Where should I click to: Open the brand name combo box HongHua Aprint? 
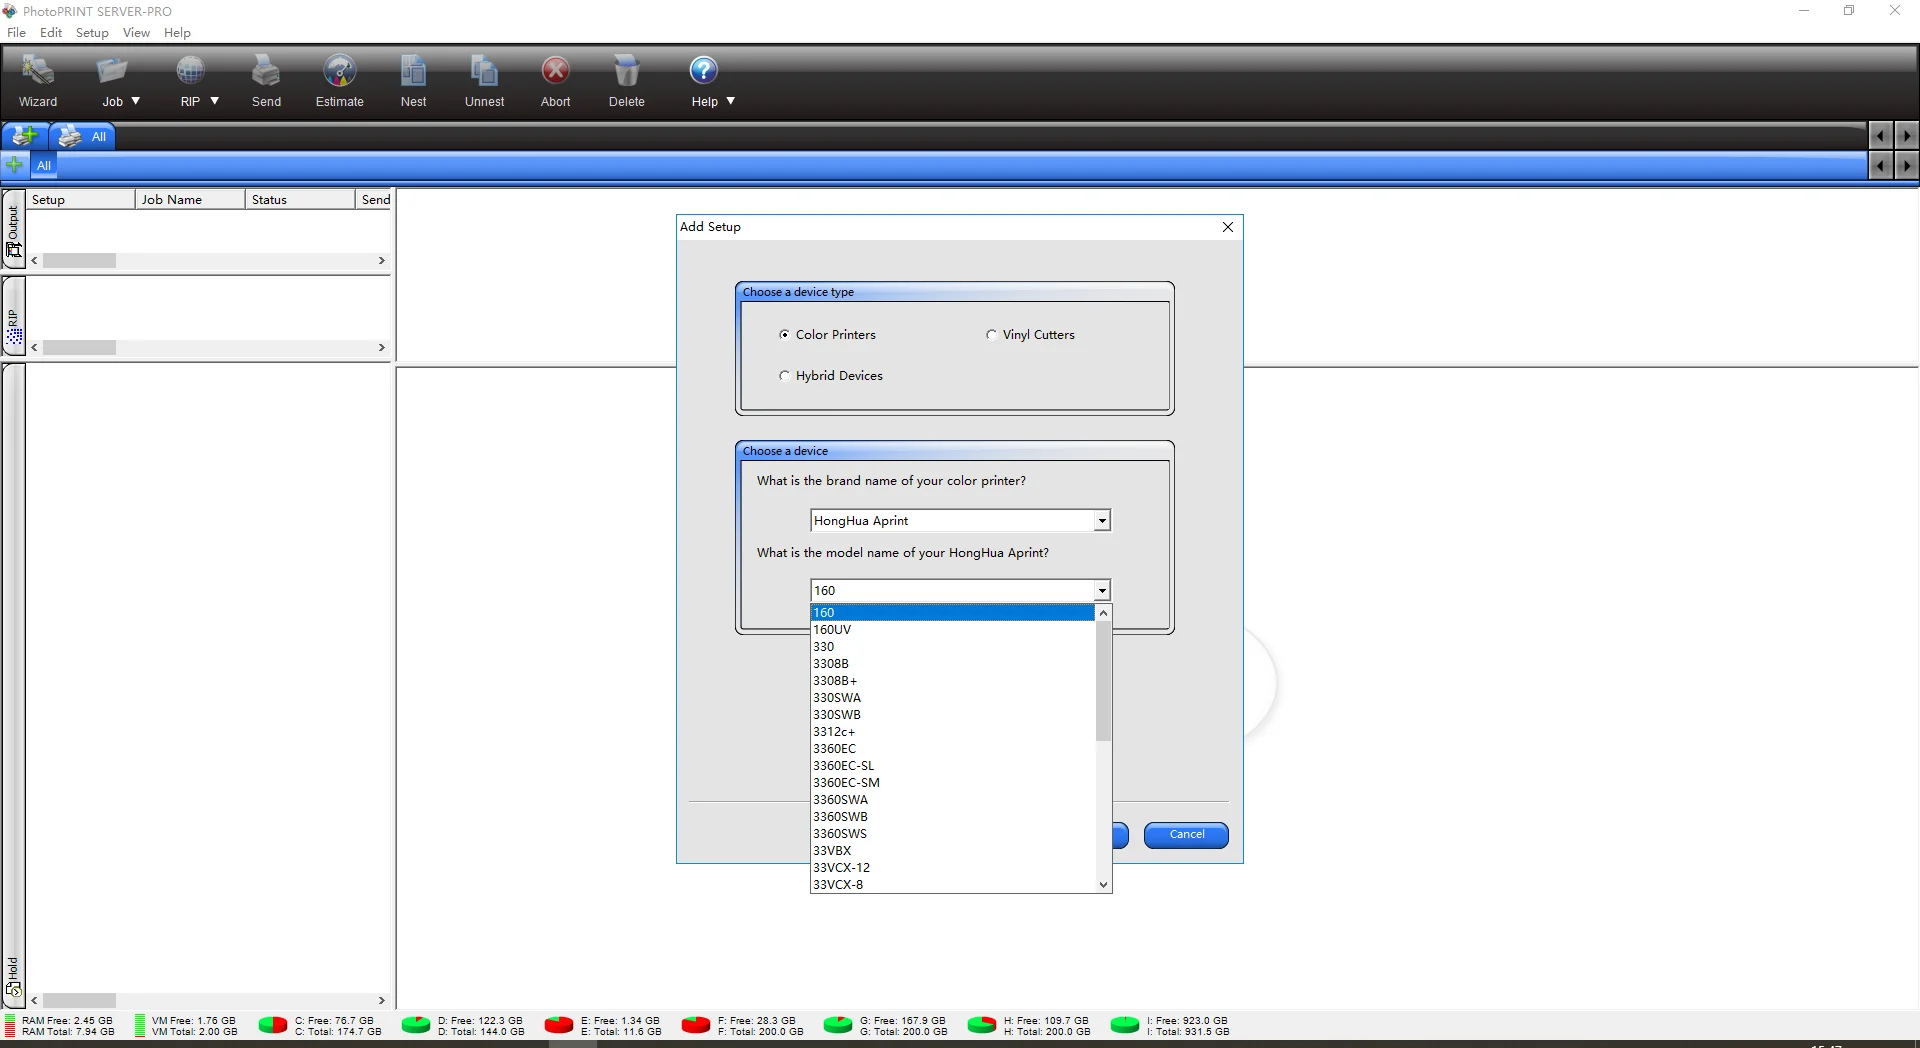point(960,521)
